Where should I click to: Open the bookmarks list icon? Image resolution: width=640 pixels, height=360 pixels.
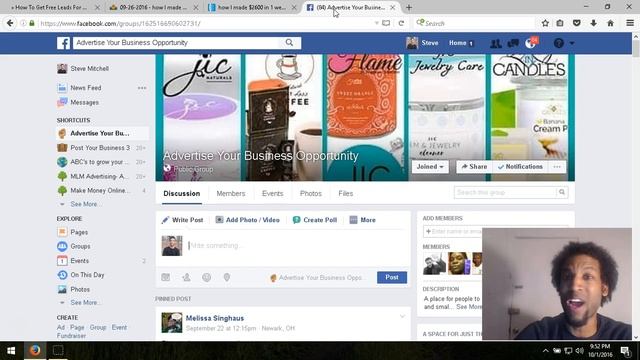[560, 23]
